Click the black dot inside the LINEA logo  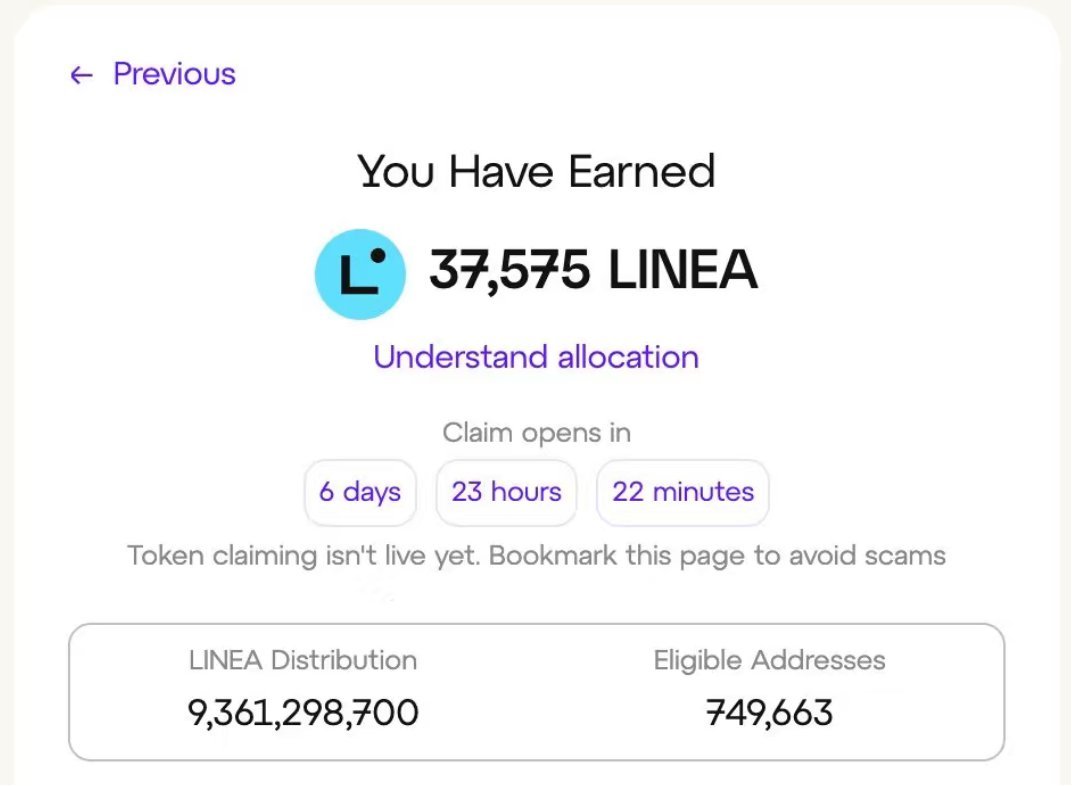377,256
